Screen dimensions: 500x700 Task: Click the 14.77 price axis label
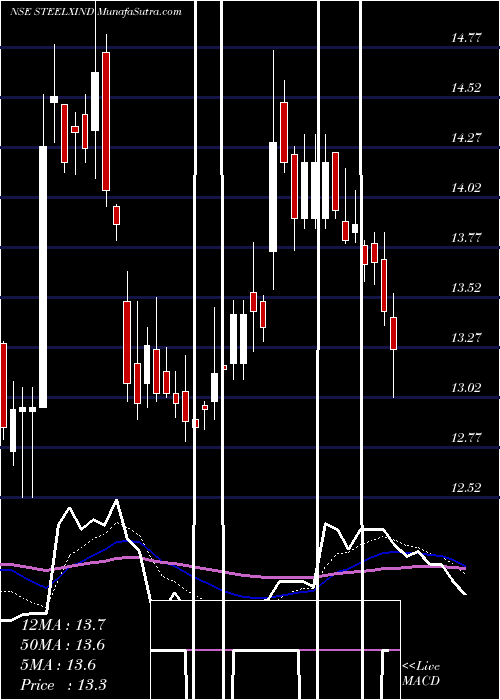(x=467, y=38)
